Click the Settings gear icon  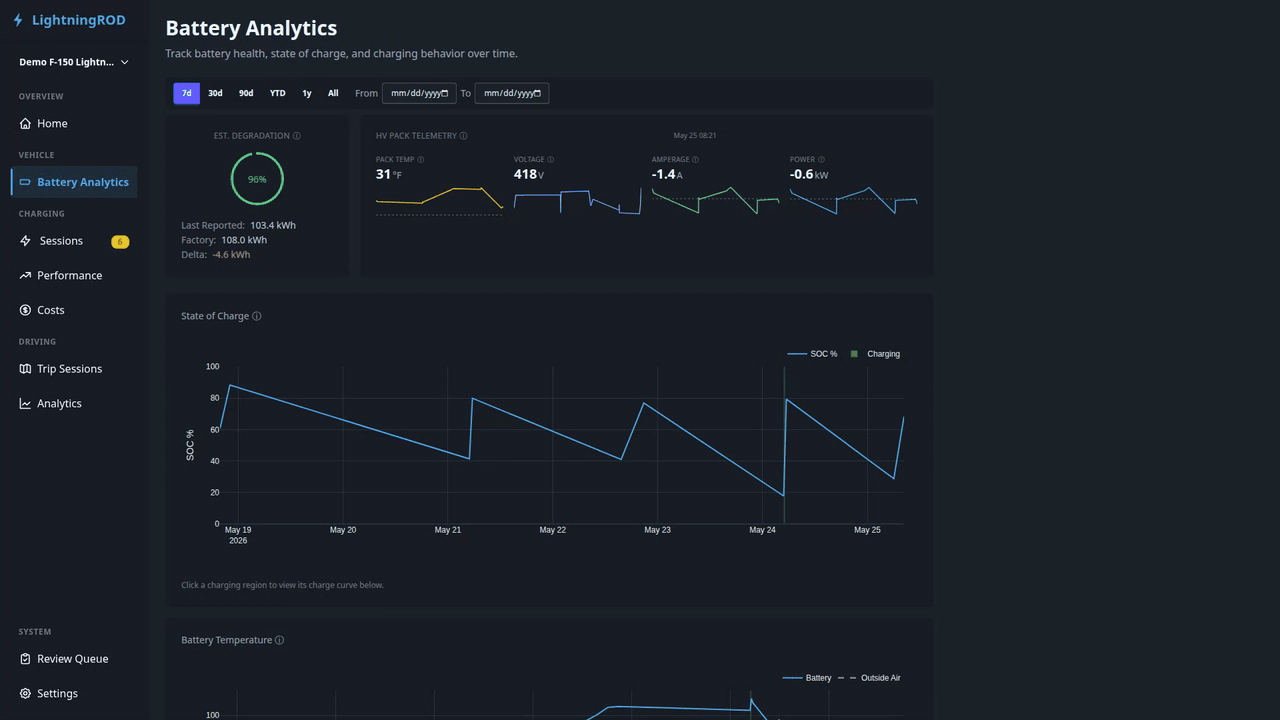[25, 694]
